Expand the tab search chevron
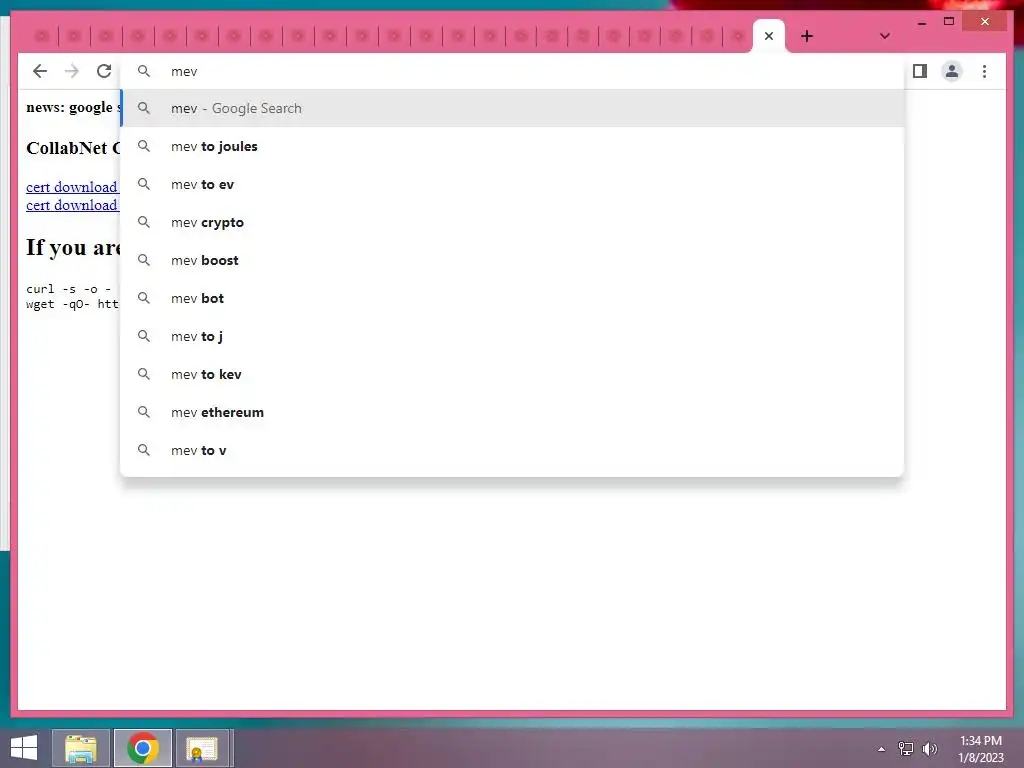 coord(884,36)
